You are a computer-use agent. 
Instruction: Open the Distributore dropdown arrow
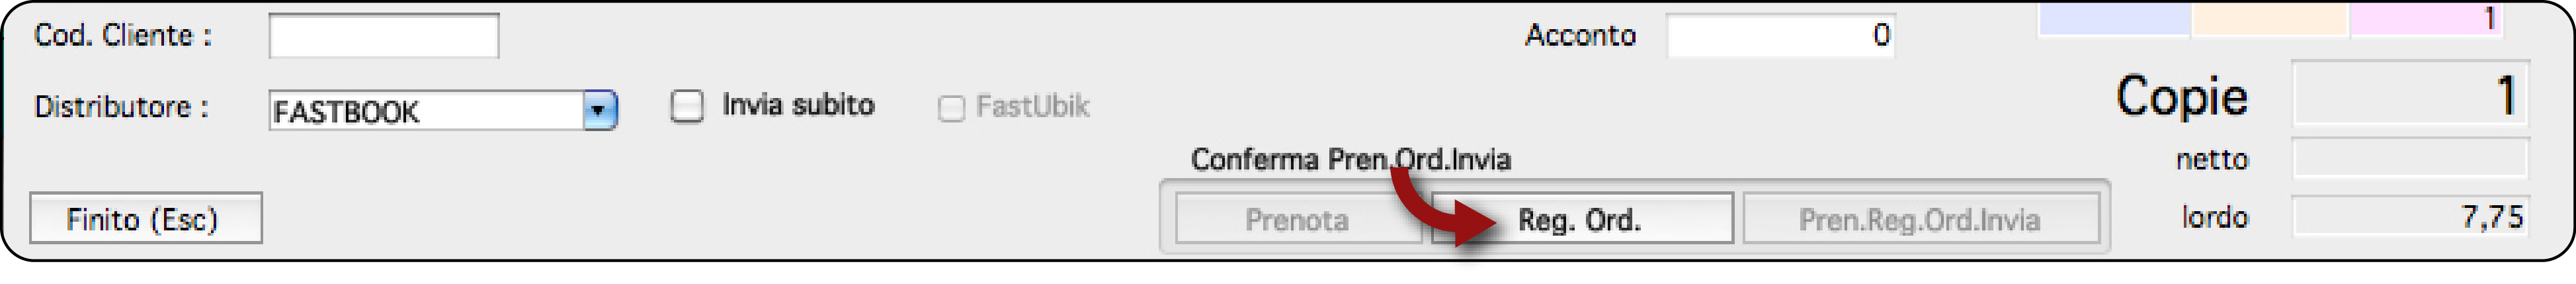[599, 110]
